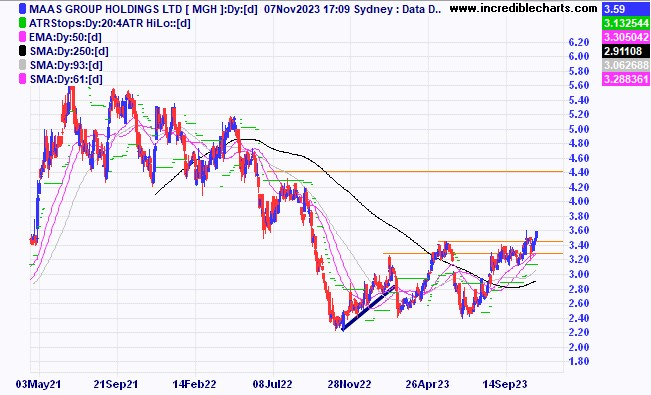The height and width of the screenshot is (395, 651).
Task: Click the 4.00 price axis label
Action: coord(579,201)
